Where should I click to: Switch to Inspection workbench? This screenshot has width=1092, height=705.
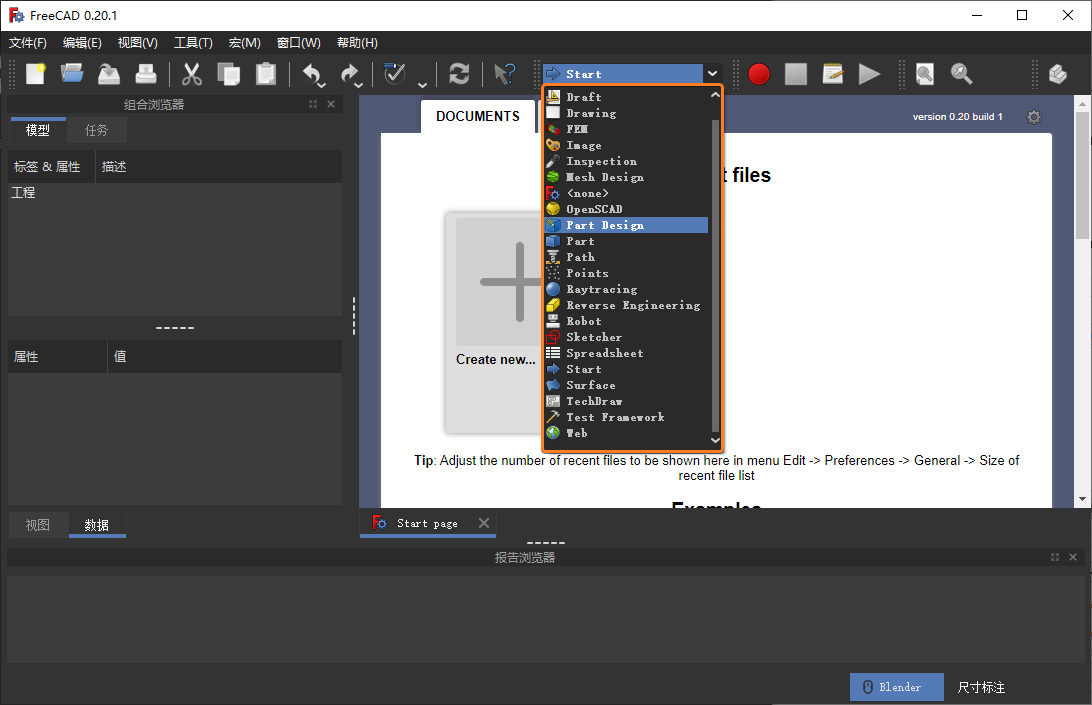tap(626, 161)
